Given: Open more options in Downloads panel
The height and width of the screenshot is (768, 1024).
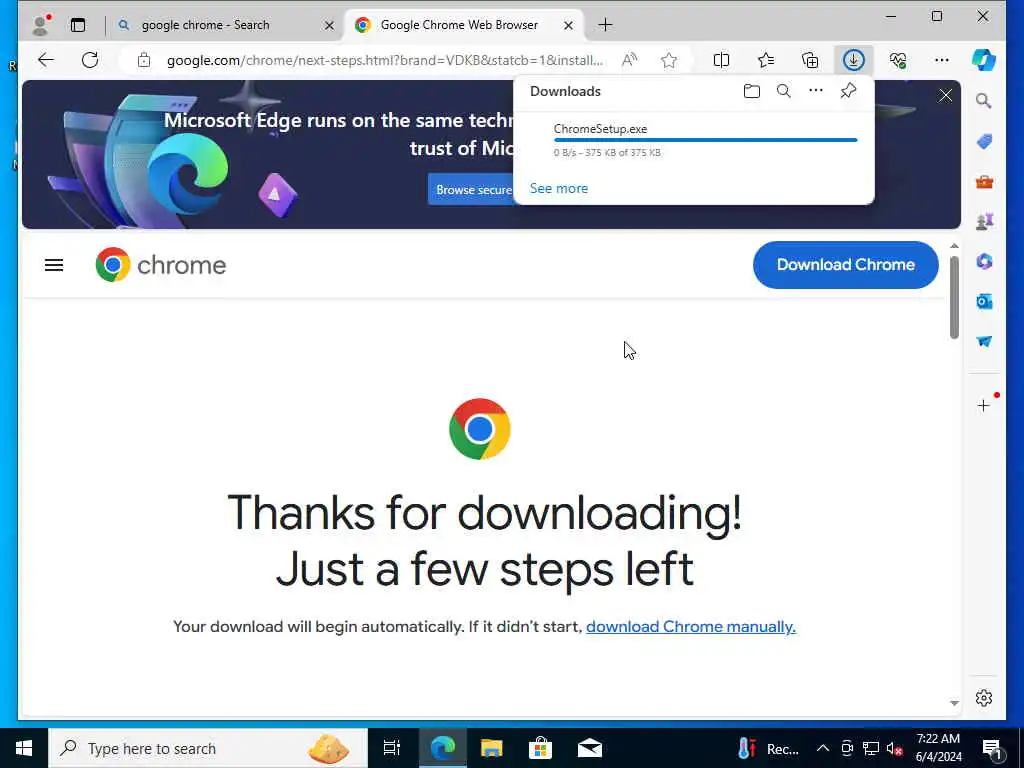Looking at the screenshot, I should [816, 91].
